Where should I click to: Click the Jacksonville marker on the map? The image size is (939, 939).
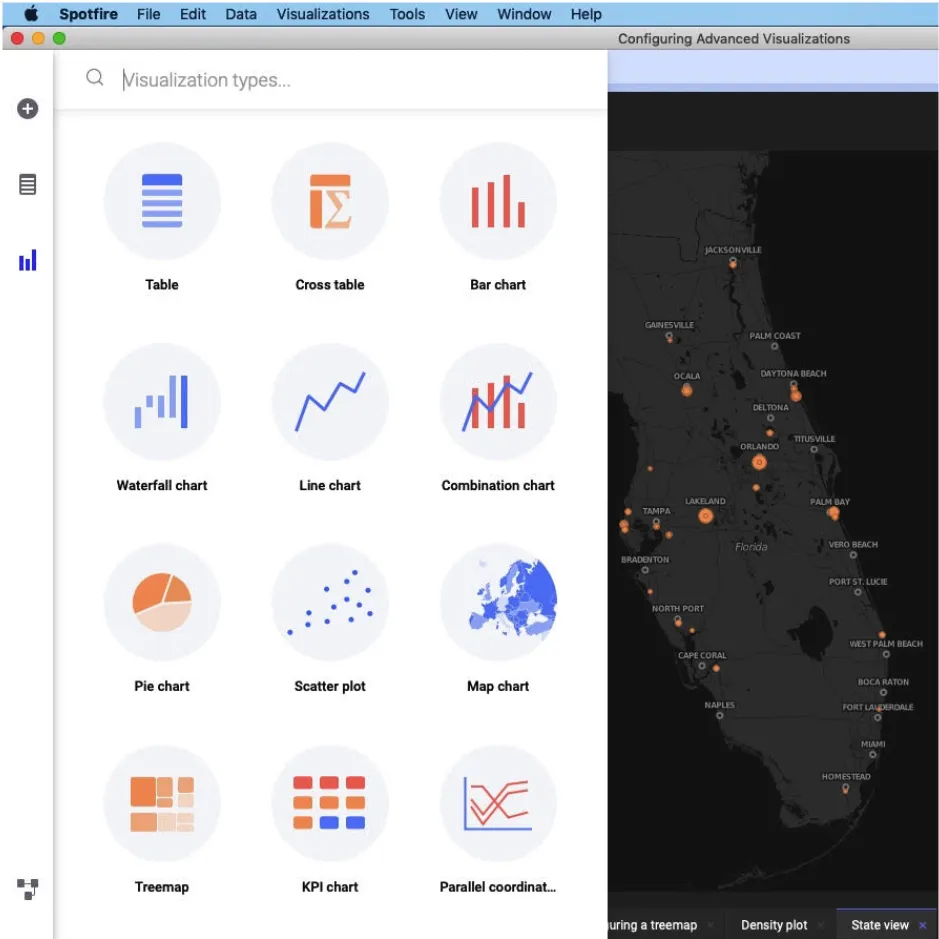tap(733, 262)
